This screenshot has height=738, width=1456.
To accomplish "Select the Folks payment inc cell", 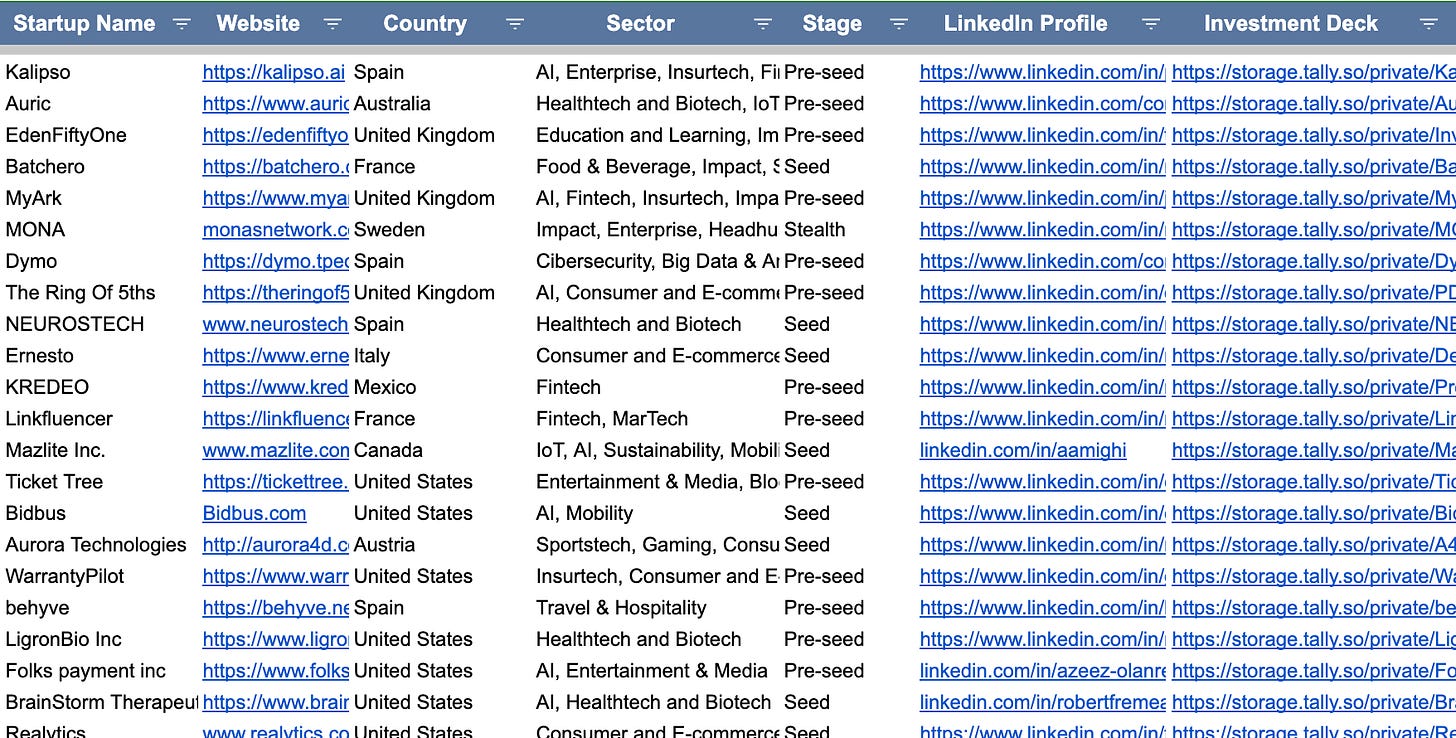I will point(86,671).
